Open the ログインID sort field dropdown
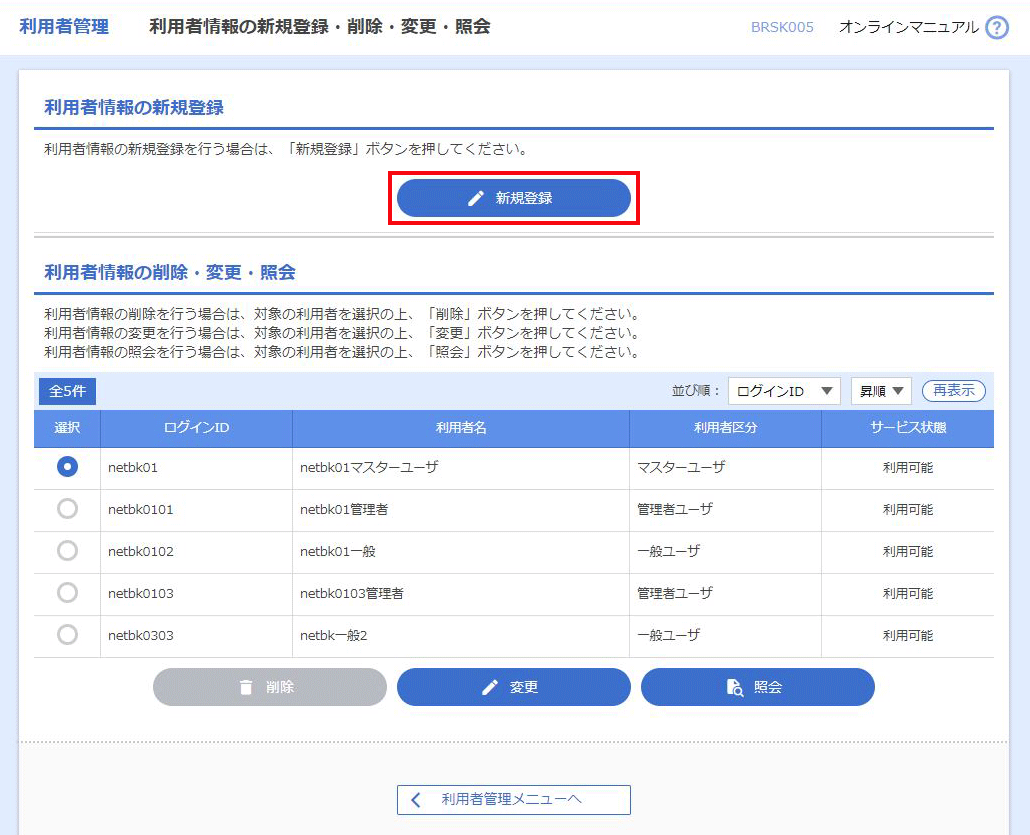The image size is (1030, 835). (784, 392)
